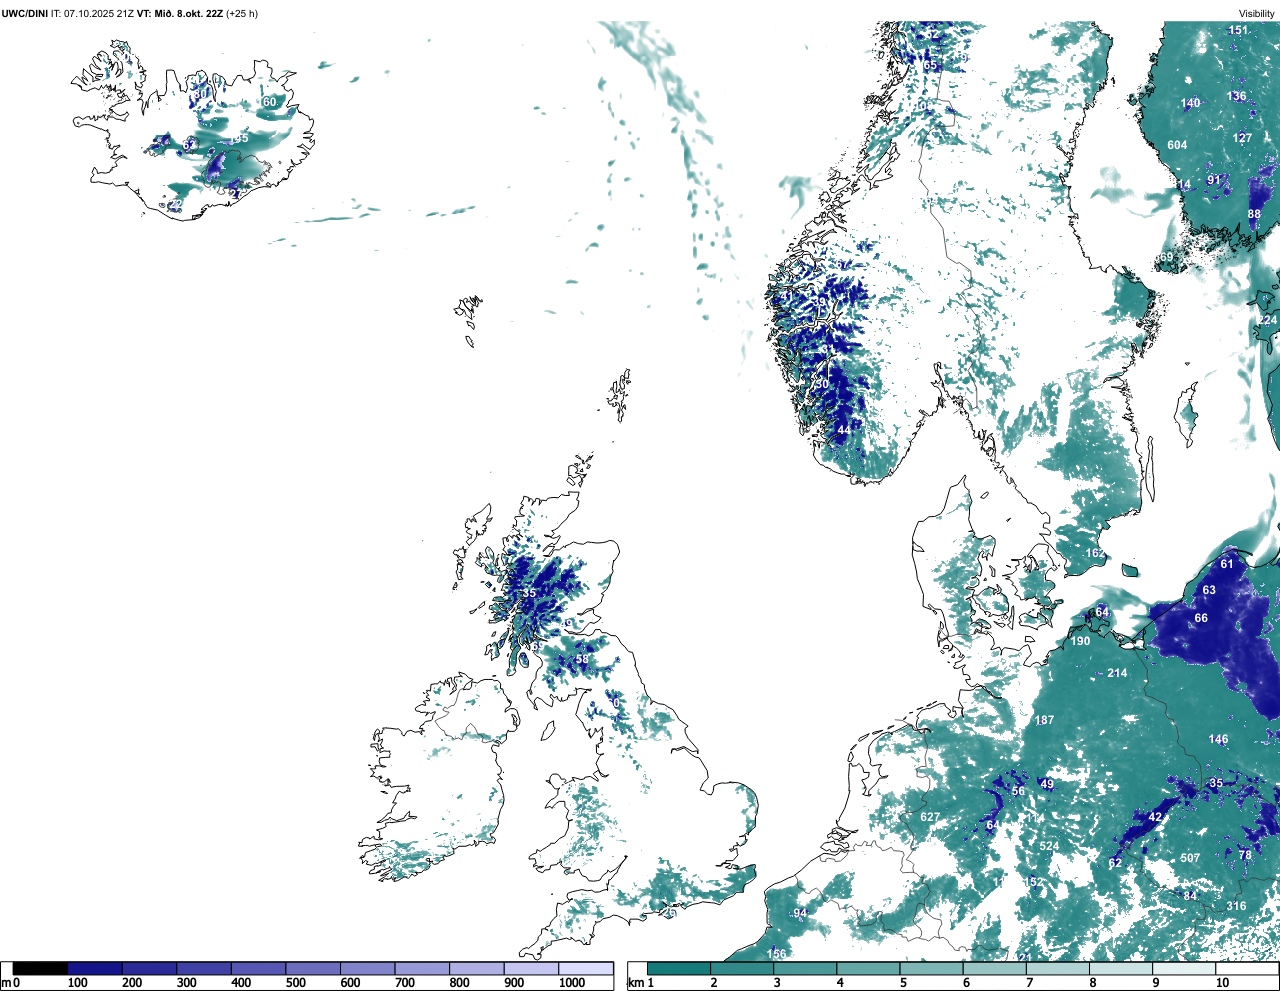
Task: Click the 'km 1' legend label
Action: point(642,983)
